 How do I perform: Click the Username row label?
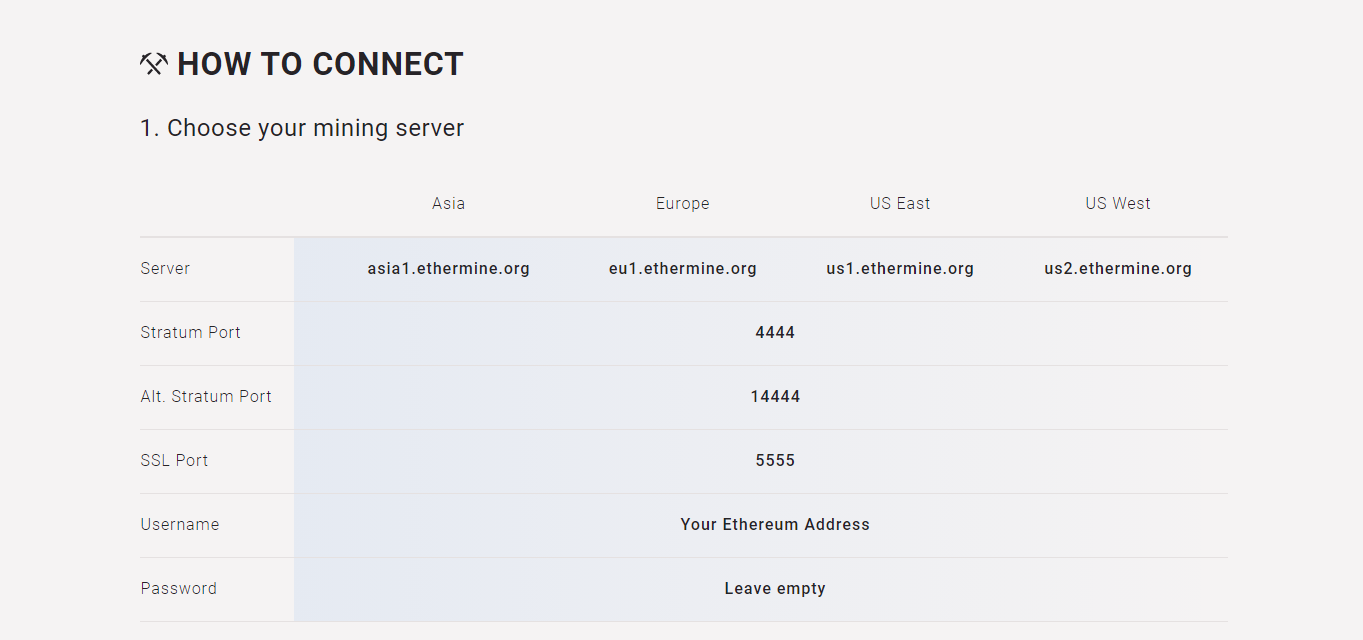point(179,524)
